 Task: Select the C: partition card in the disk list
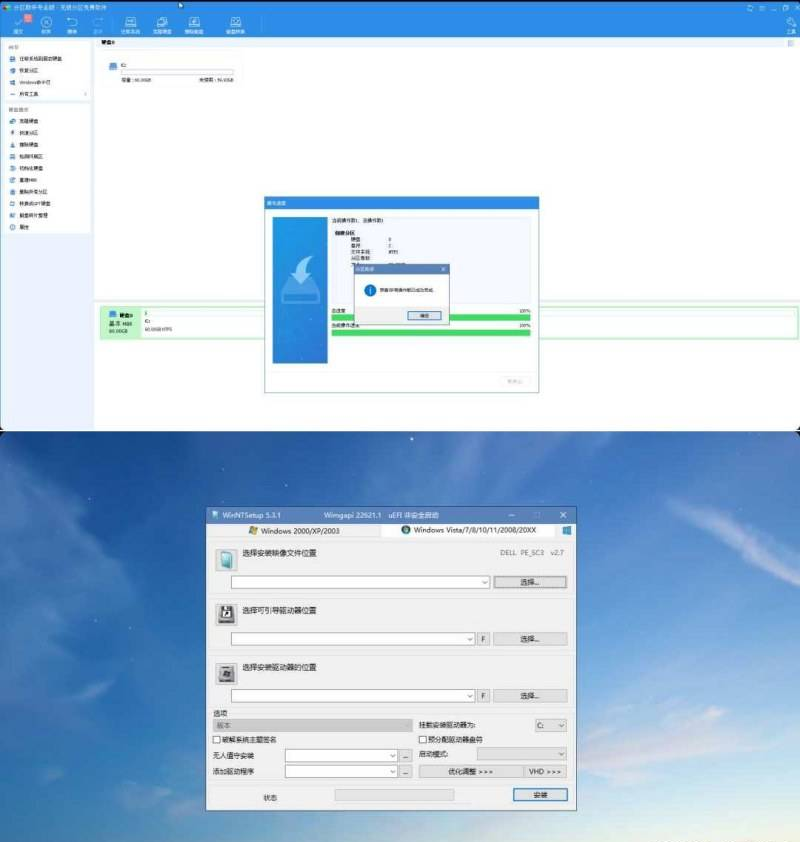pos(172,72)
